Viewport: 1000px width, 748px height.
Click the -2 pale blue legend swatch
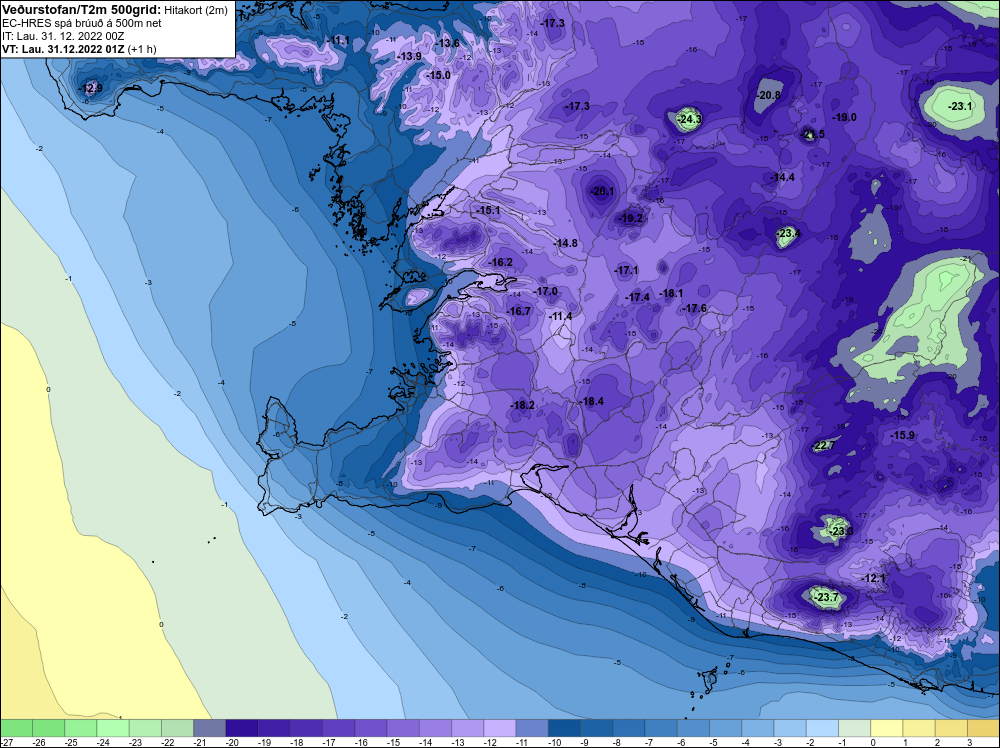(x=823, y=728)
